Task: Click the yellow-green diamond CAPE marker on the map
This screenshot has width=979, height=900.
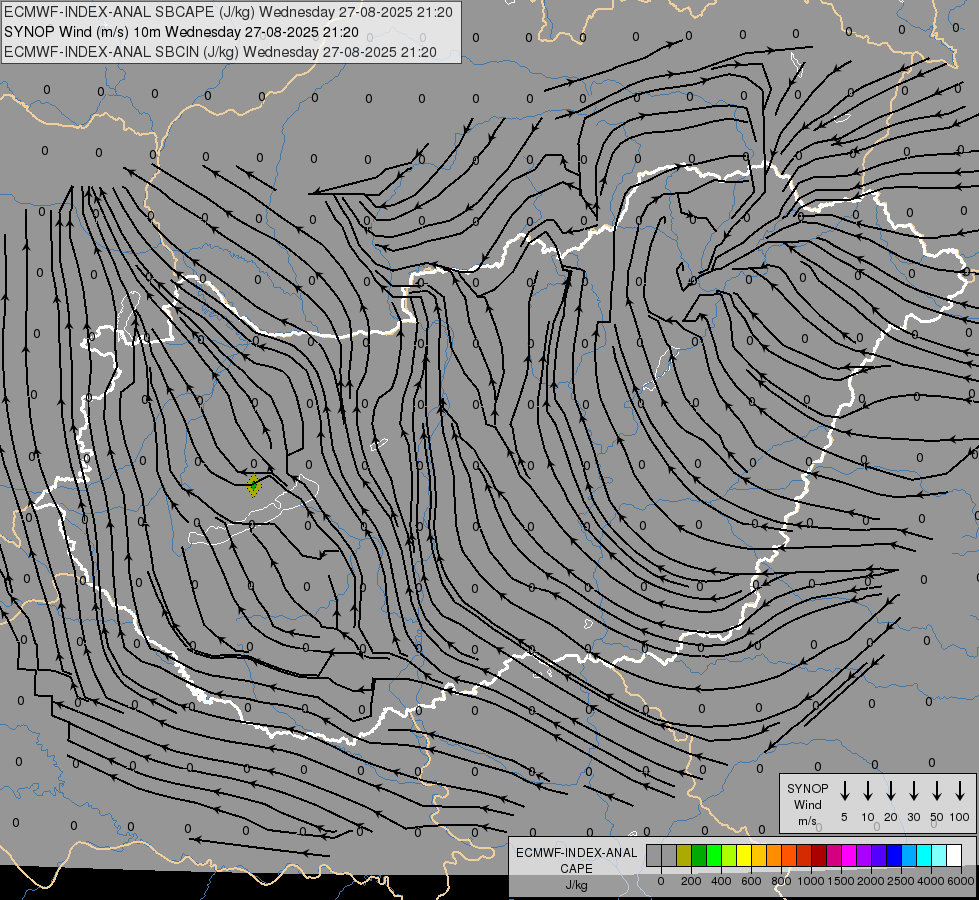Action: [253, 485]
